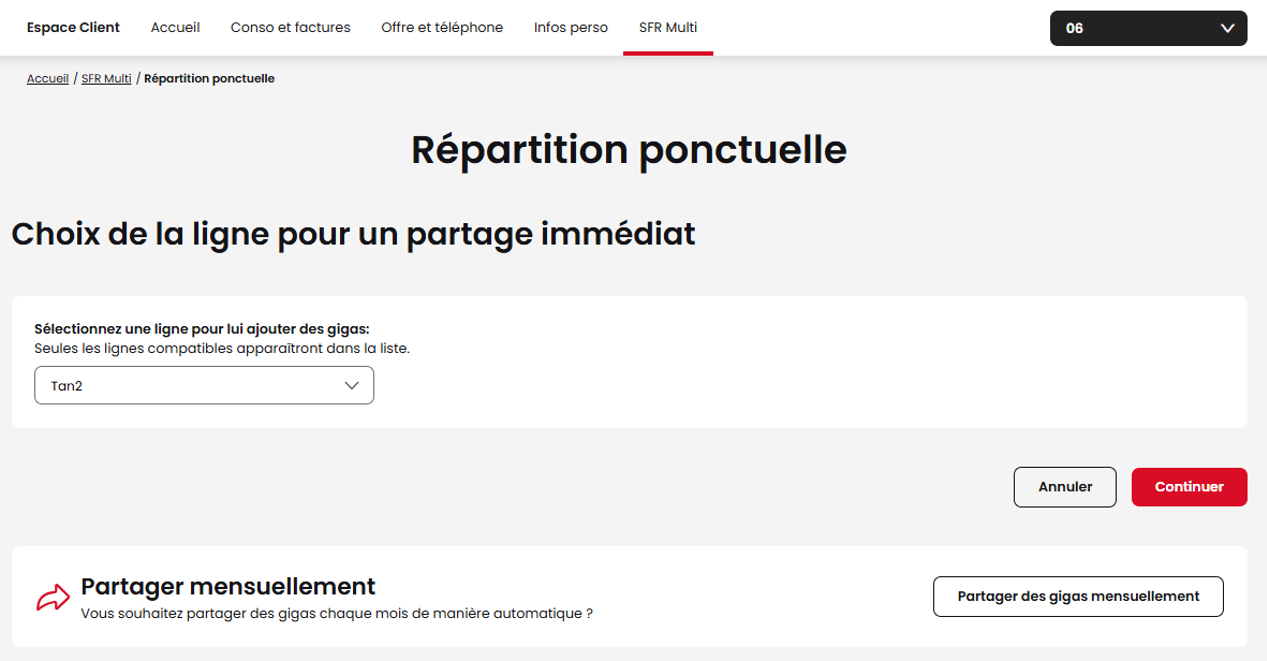Image resolution: width=1267 pixels, height=661 pixels.
Task: Click the Répartition ponctuelle breadcrumb text
Action: pyautogui.click(x=209, y=78)
